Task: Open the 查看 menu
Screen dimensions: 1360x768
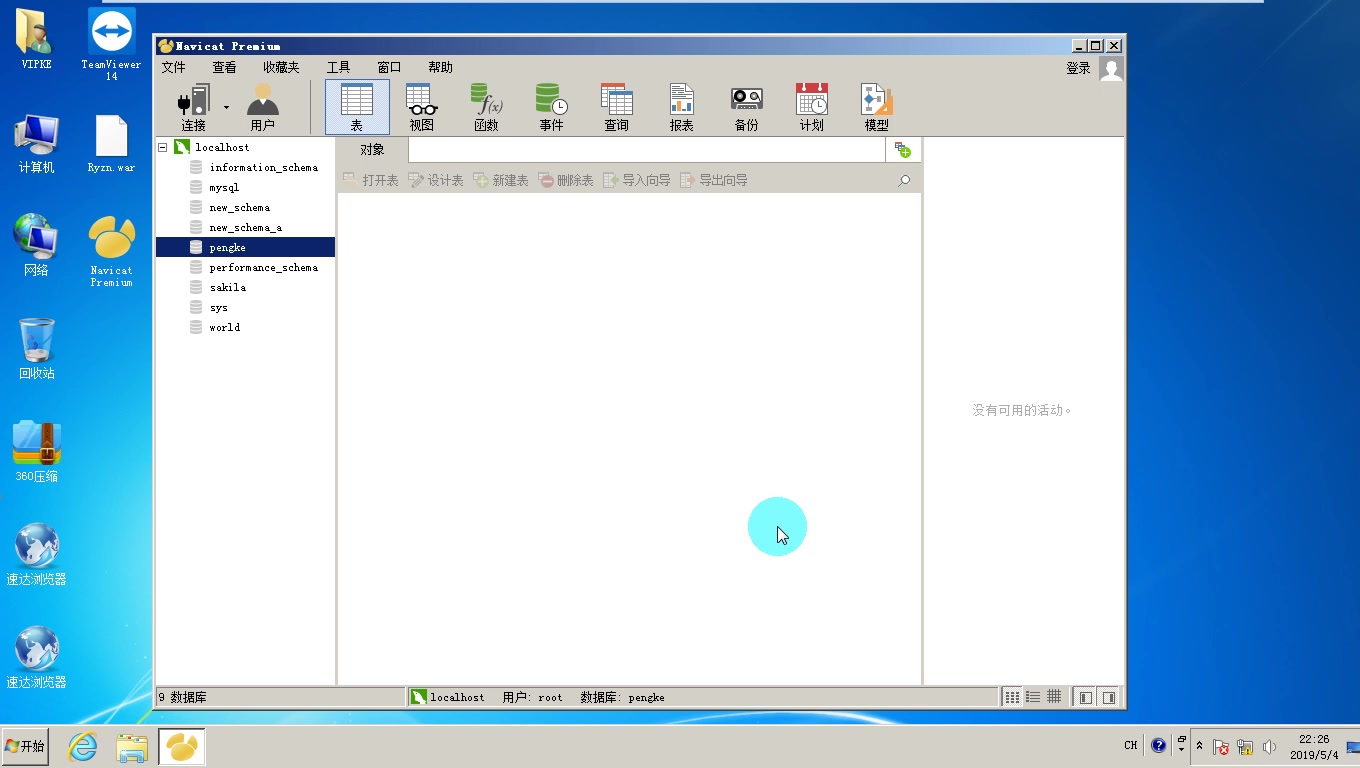Action: pos(225,67)
